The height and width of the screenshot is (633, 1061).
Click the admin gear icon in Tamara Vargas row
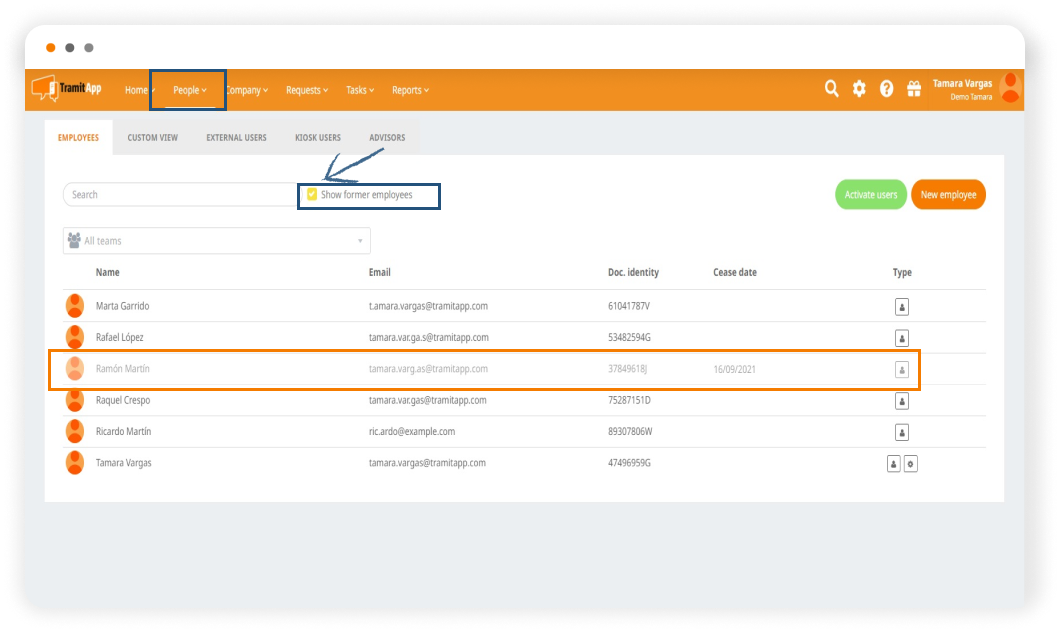[910, 464]
